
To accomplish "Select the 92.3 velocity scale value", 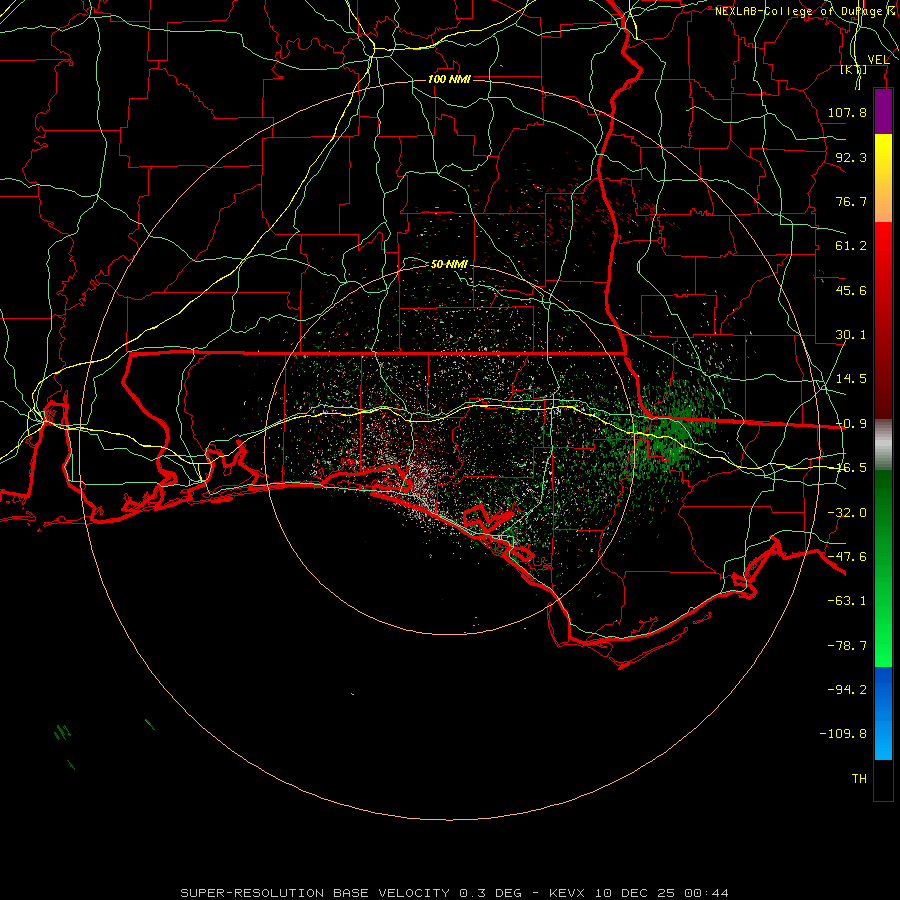I will [x=851, y=157].
